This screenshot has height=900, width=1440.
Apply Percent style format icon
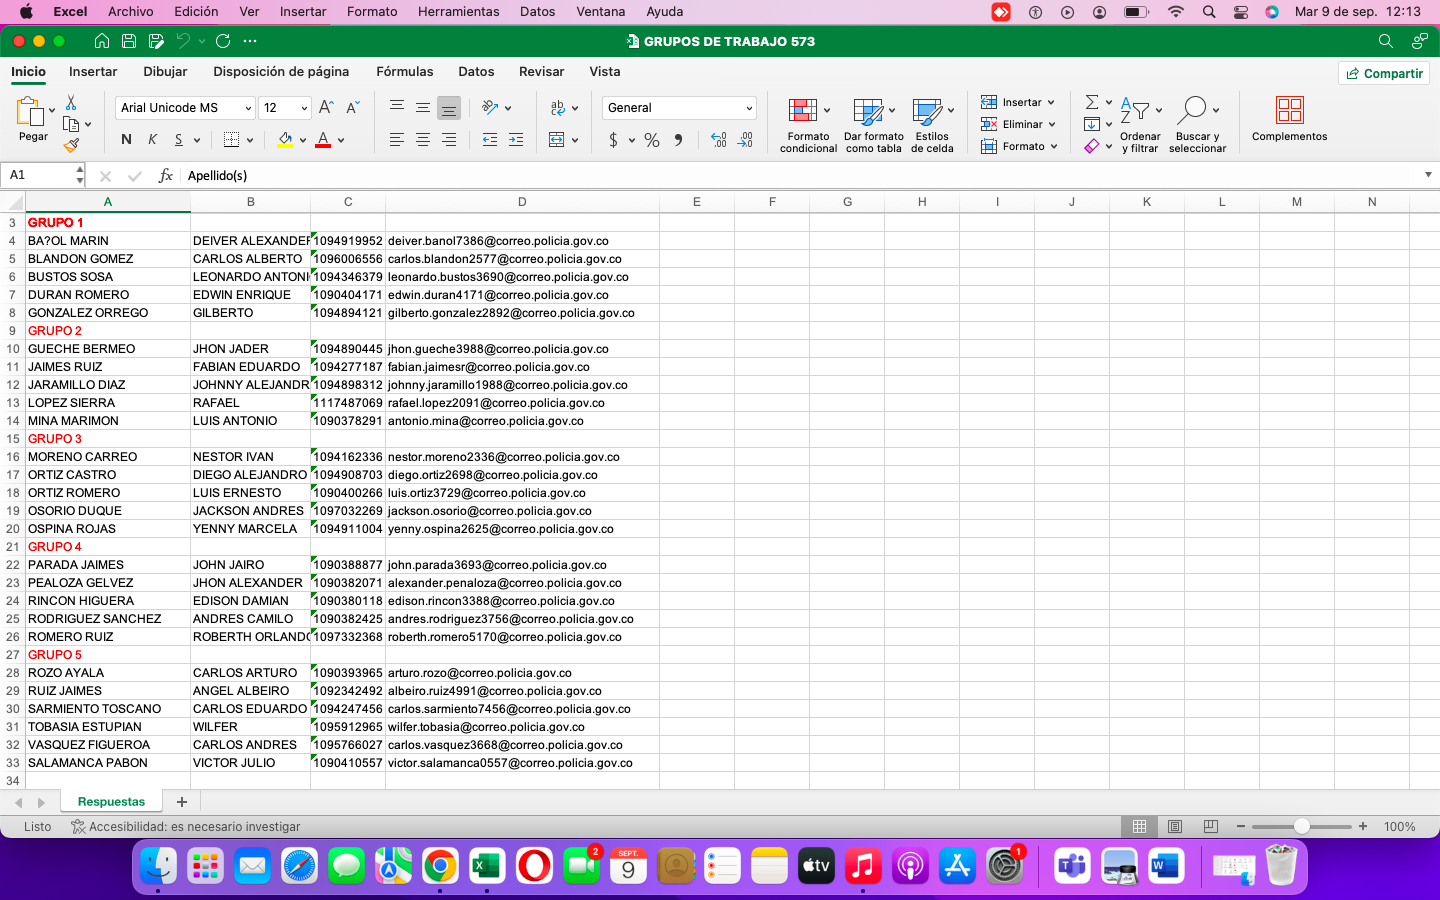pyautogui.click(x=652, y=140)
